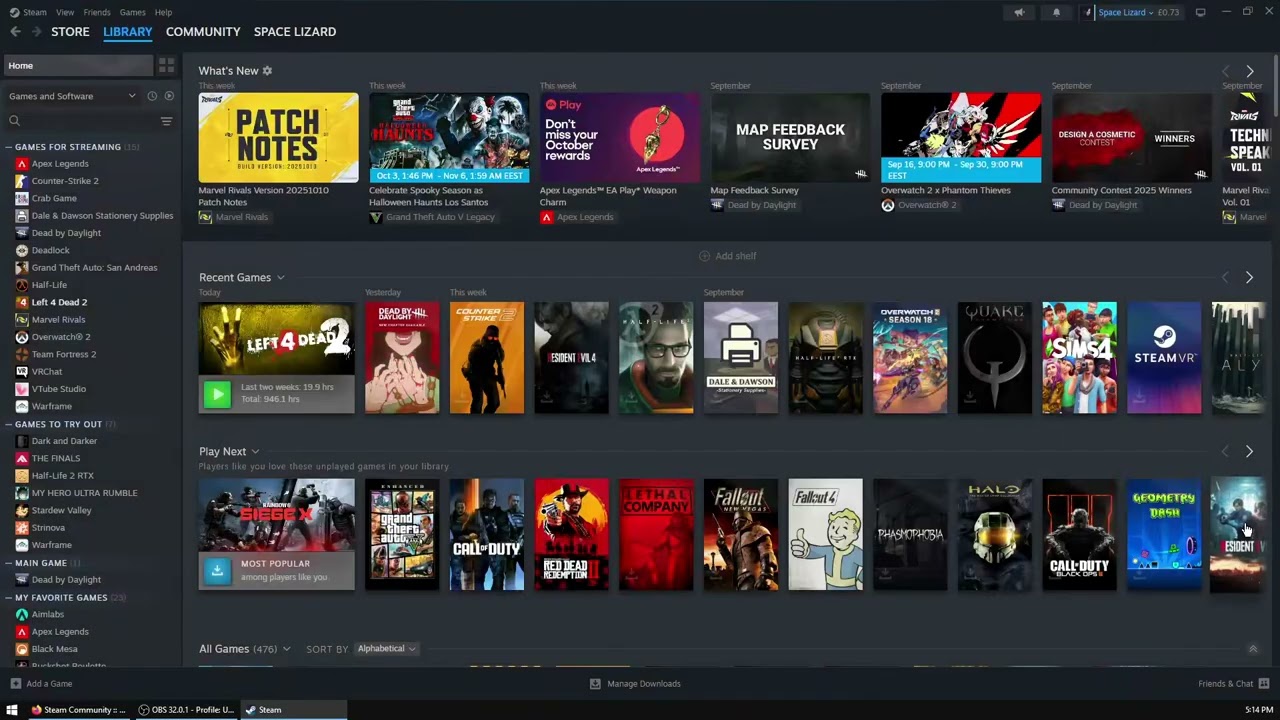Open the Friends menu
Image resolution: width=1280 pixels, height=720 pixels.
pyautogui.click(x=97, y=12)
